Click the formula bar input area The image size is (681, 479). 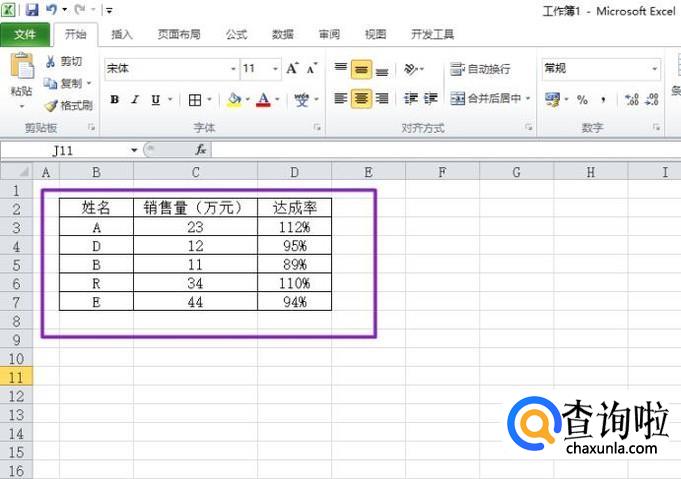[x=446, y=150]
